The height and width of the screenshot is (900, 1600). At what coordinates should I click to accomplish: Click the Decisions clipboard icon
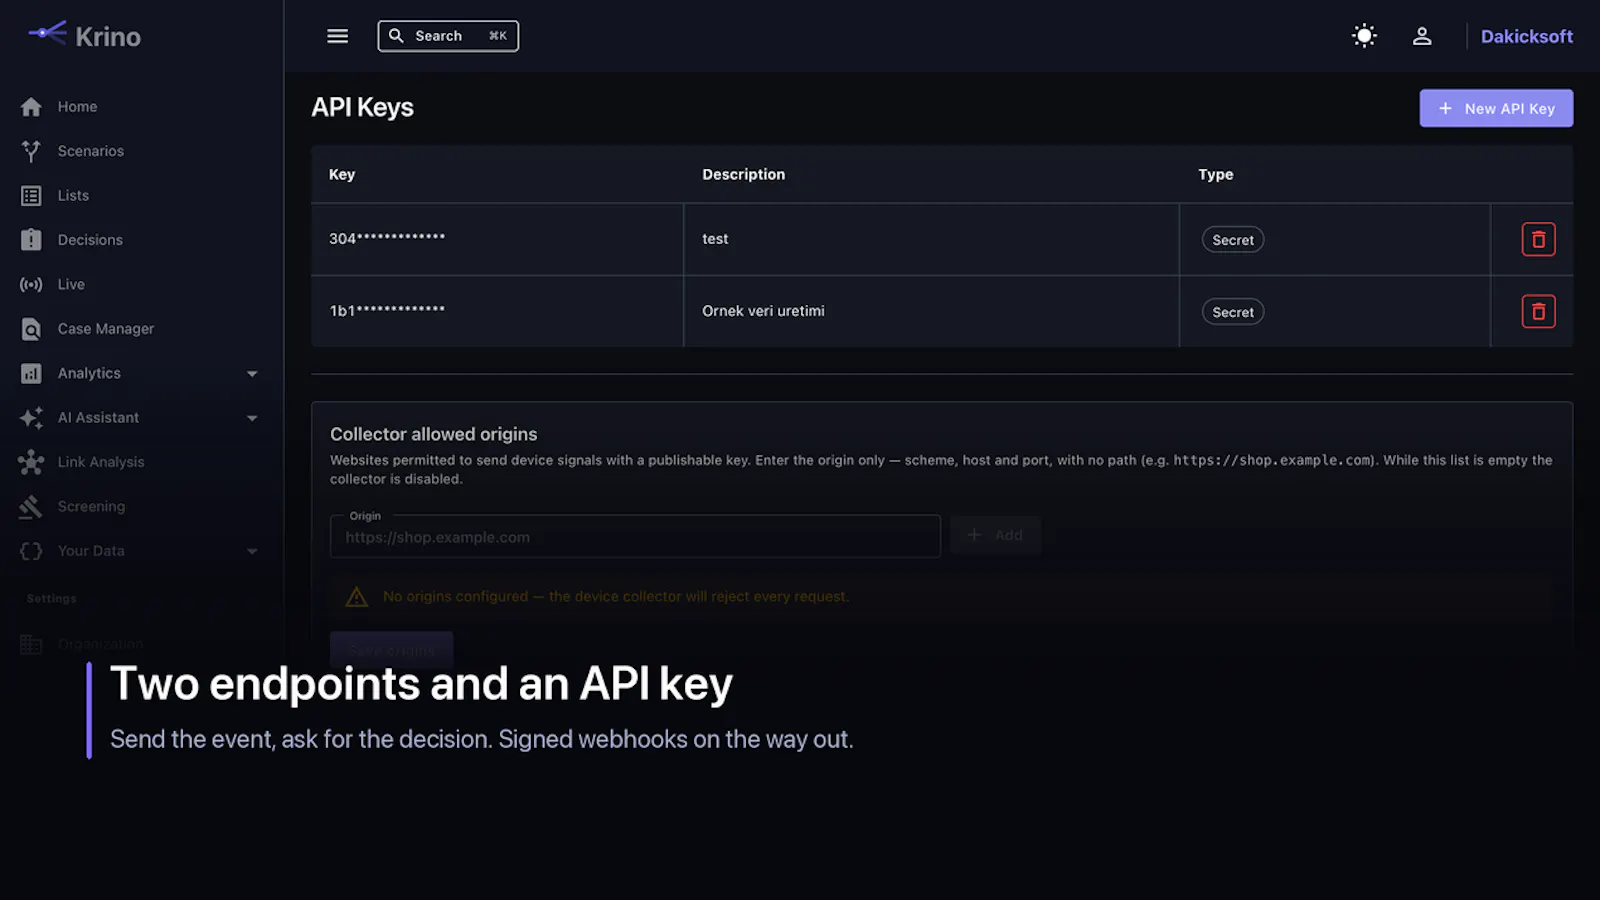(31, 240)
